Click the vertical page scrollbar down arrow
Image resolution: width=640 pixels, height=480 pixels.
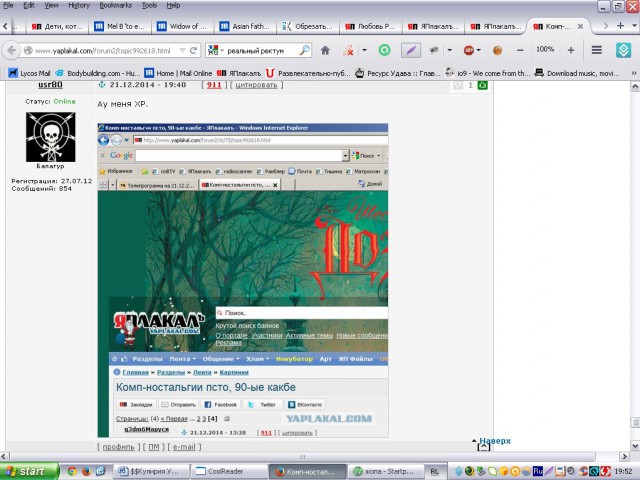pyautogui.click(x=635, y=445)
